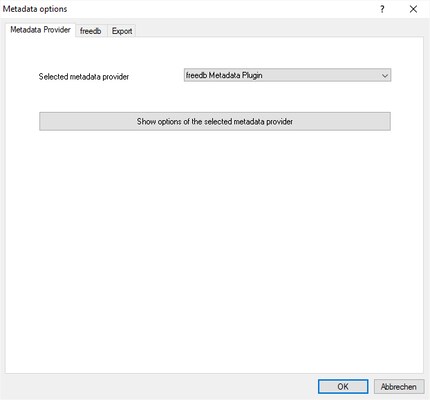430x400 pixels.
Task: Close the Metadata options dialog
Action: [x=413, y=9]
